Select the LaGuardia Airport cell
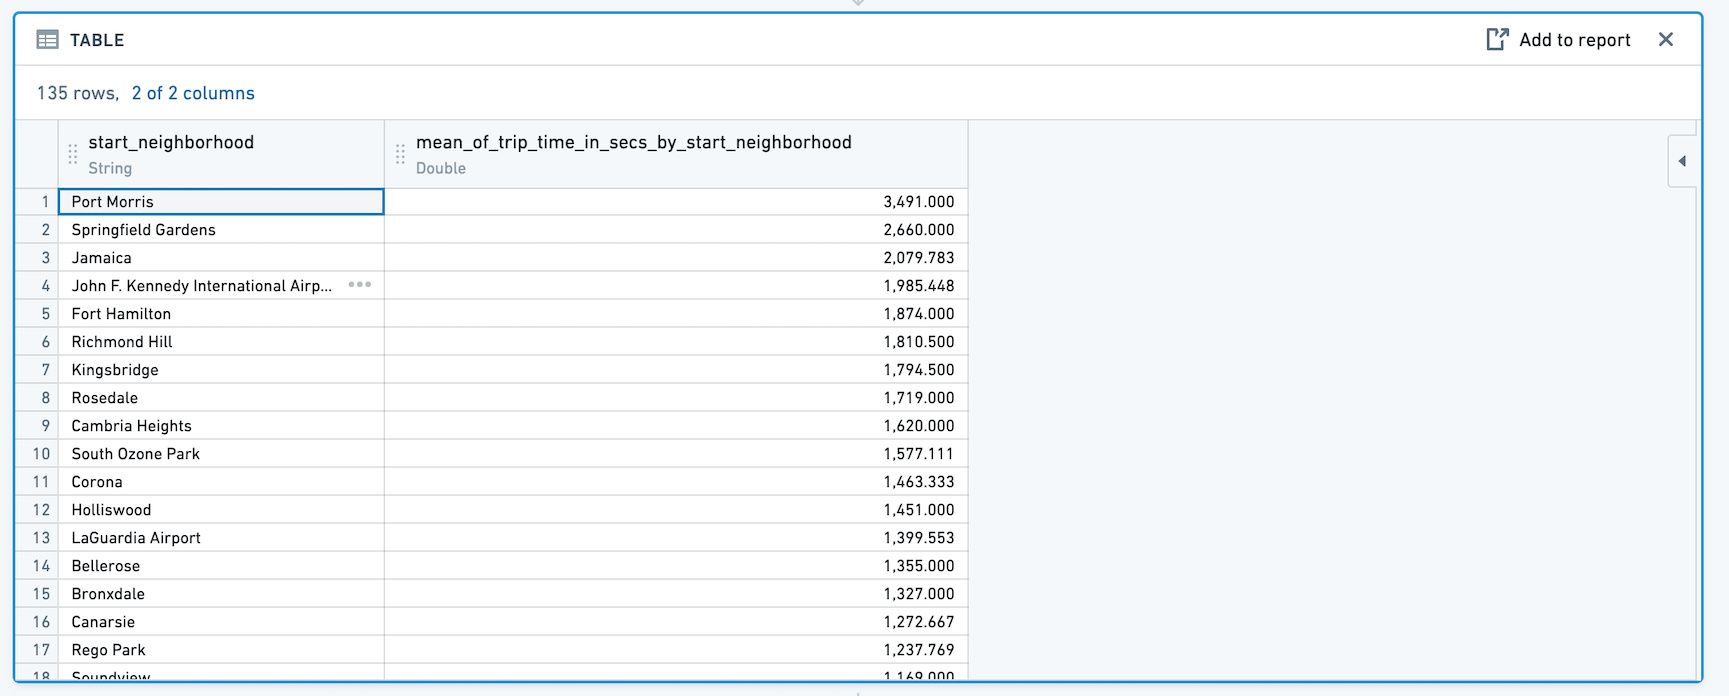1729x696 pixels. click(x=221, y=538)
